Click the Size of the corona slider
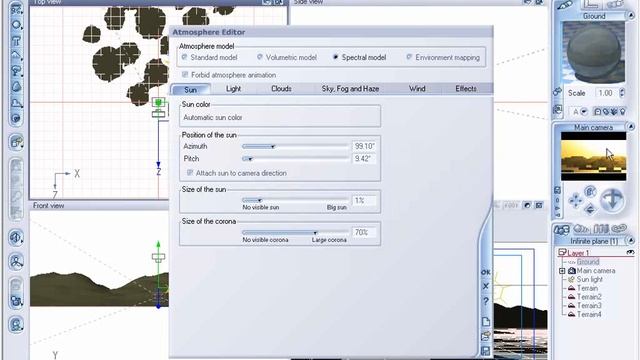 (x=295, y=232)
